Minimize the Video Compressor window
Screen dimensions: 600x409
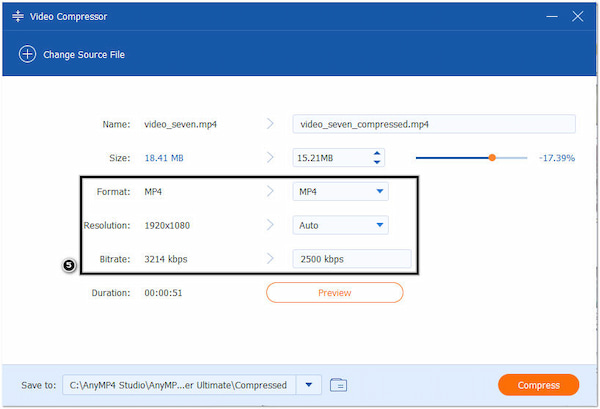[552, 17]
